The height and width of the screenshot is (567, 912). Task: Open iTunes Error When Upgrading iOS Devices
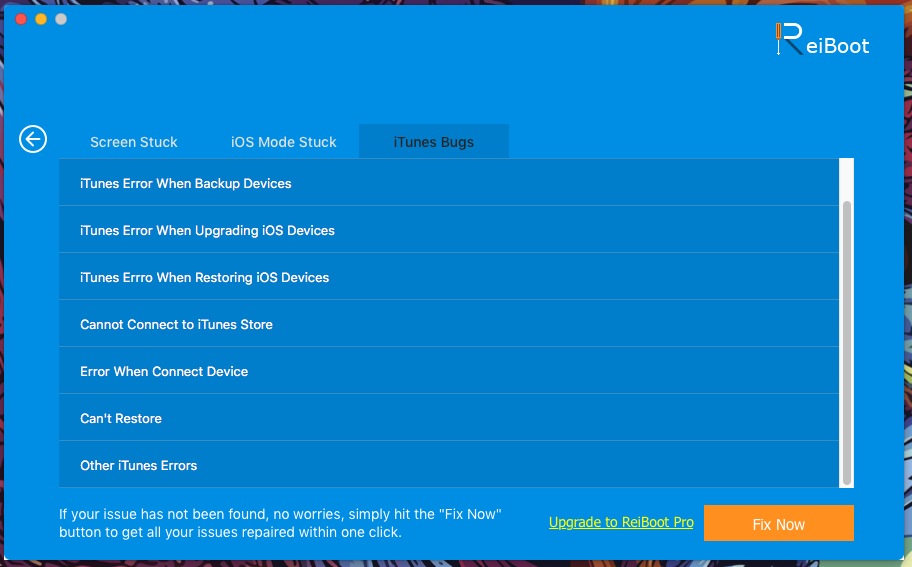click(x=448, y=230)
